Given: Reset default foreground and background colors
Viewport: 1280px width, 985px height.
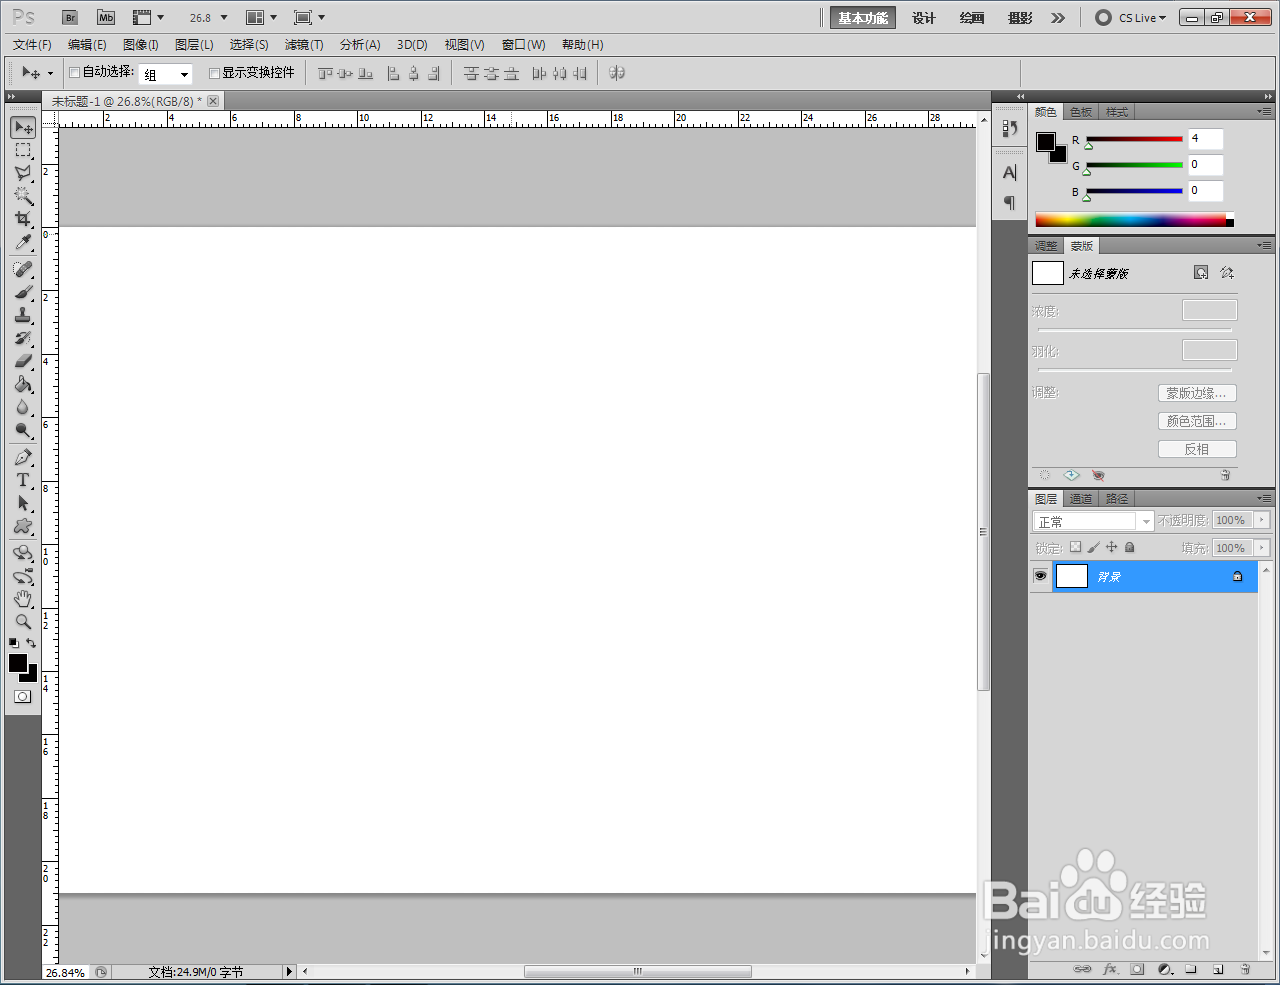Looking at the screenshot, I should coord(14,643).
